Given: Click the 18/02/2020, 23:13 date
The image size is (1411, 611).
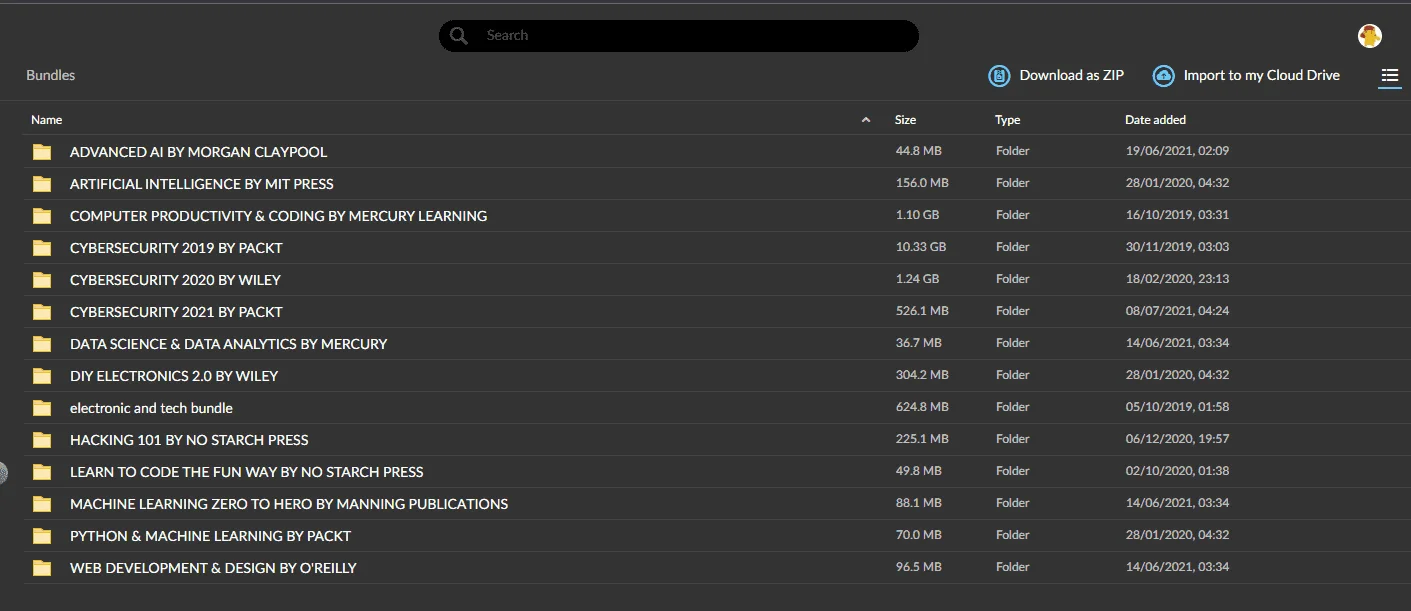Looking at the screenshot, I should coord(1177,279).
